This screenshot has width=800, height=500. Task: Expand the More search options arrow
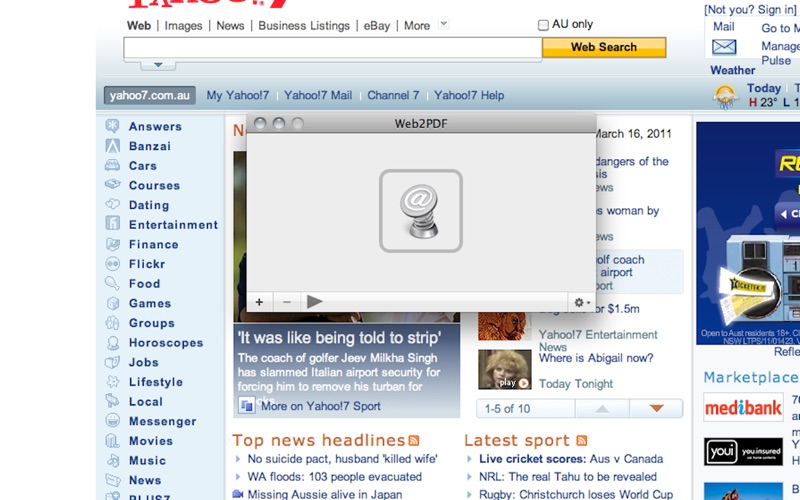[x=443, y=24]
